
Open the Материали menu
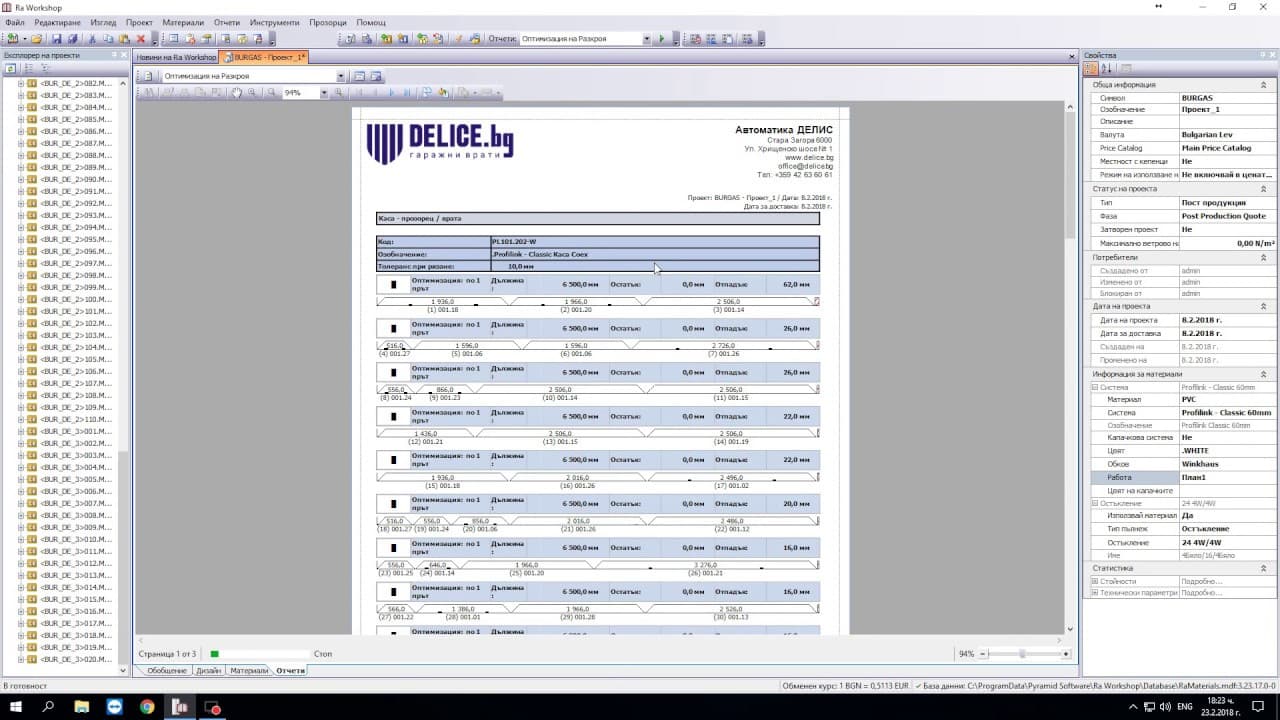(x=183, y=22)
